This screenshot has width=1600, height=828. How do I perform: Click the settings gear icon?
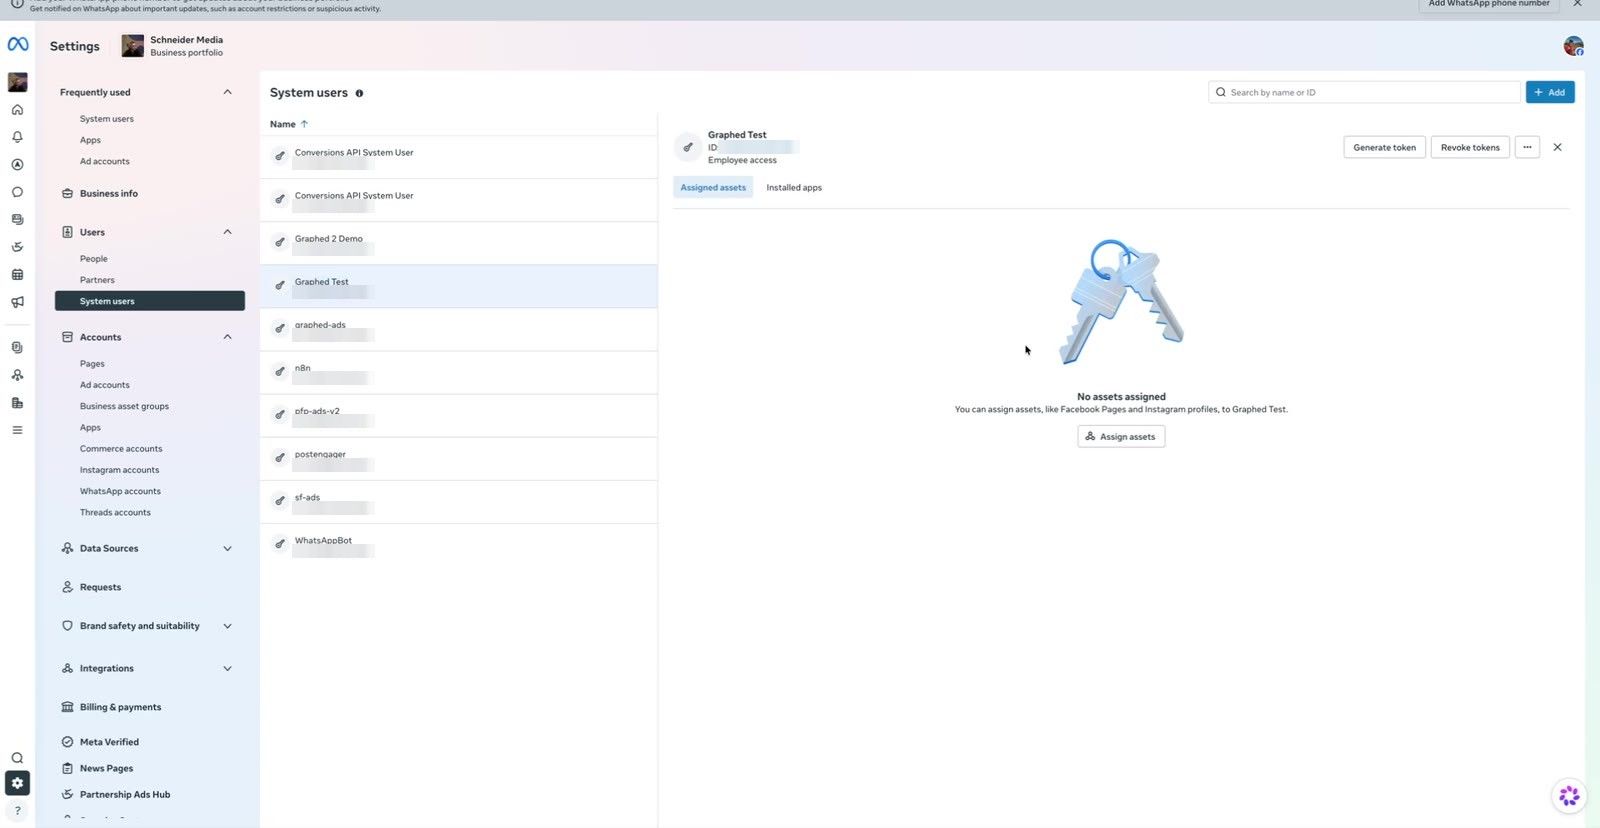(x=17, y=783)
